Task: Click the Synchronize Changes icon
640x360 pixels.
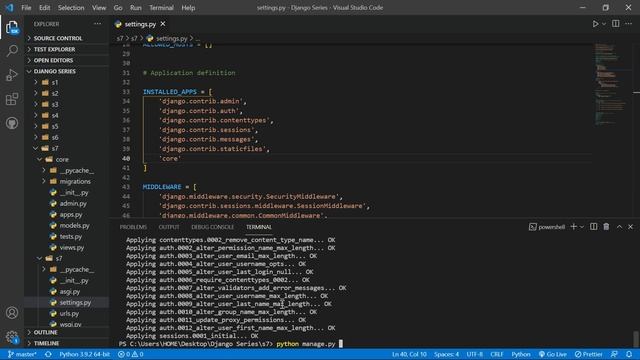Action: tap(48, 354)
